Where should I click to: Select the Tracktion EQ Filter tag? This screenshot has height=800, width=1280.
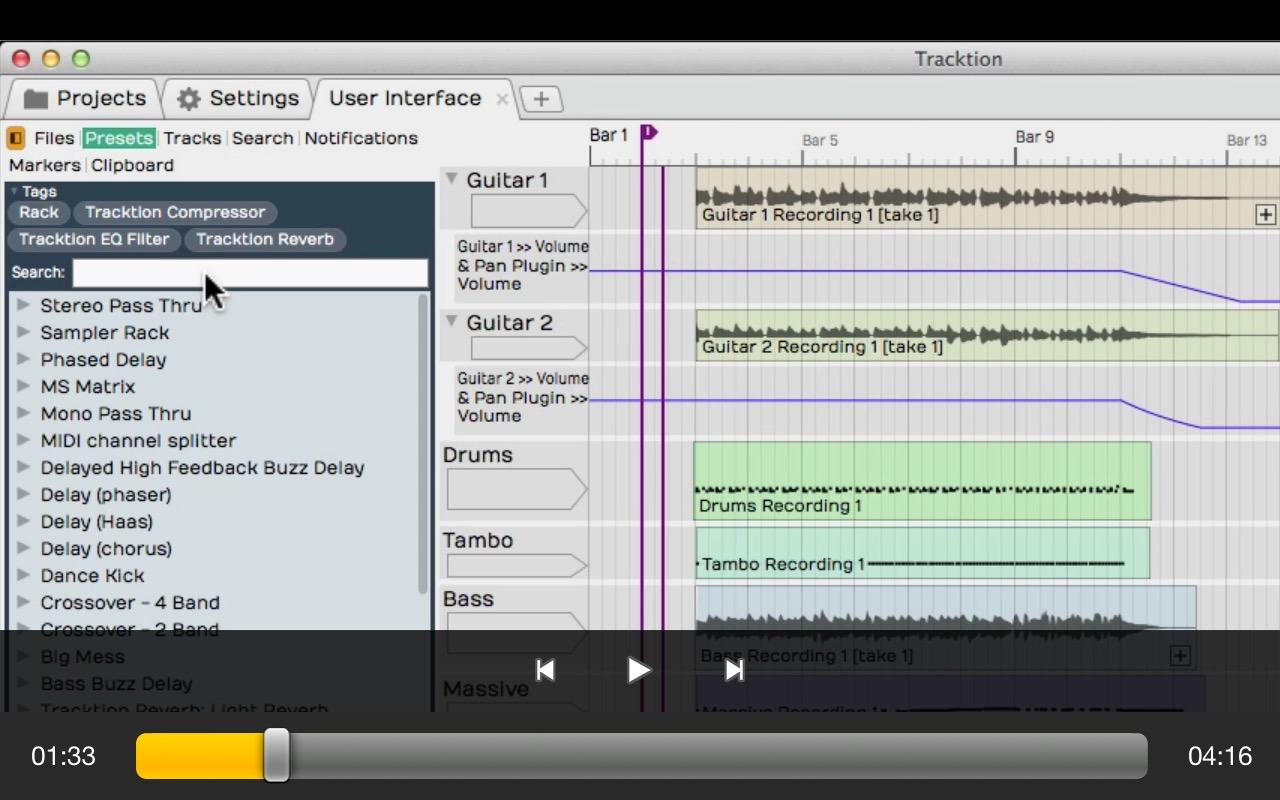(95, 239)
